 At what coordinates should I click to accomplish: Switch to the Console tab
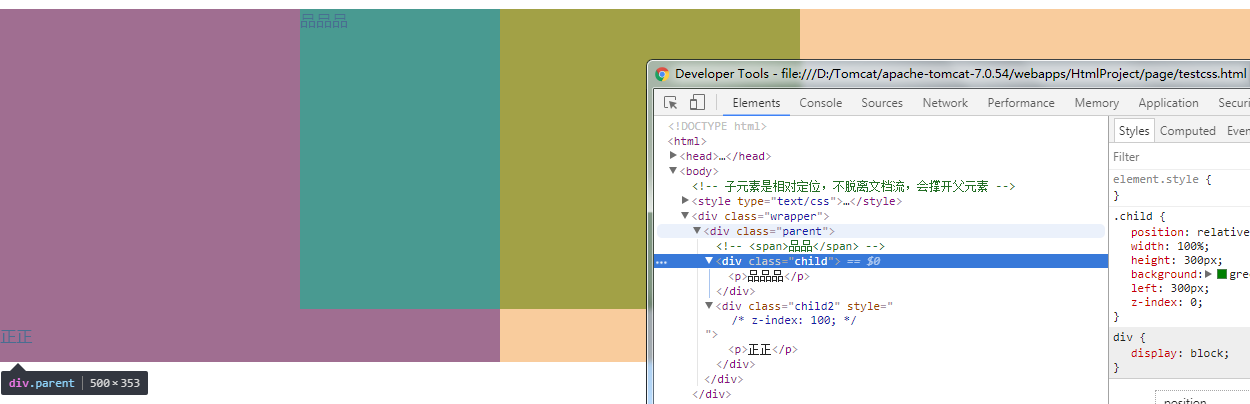[x=820, y=103]
